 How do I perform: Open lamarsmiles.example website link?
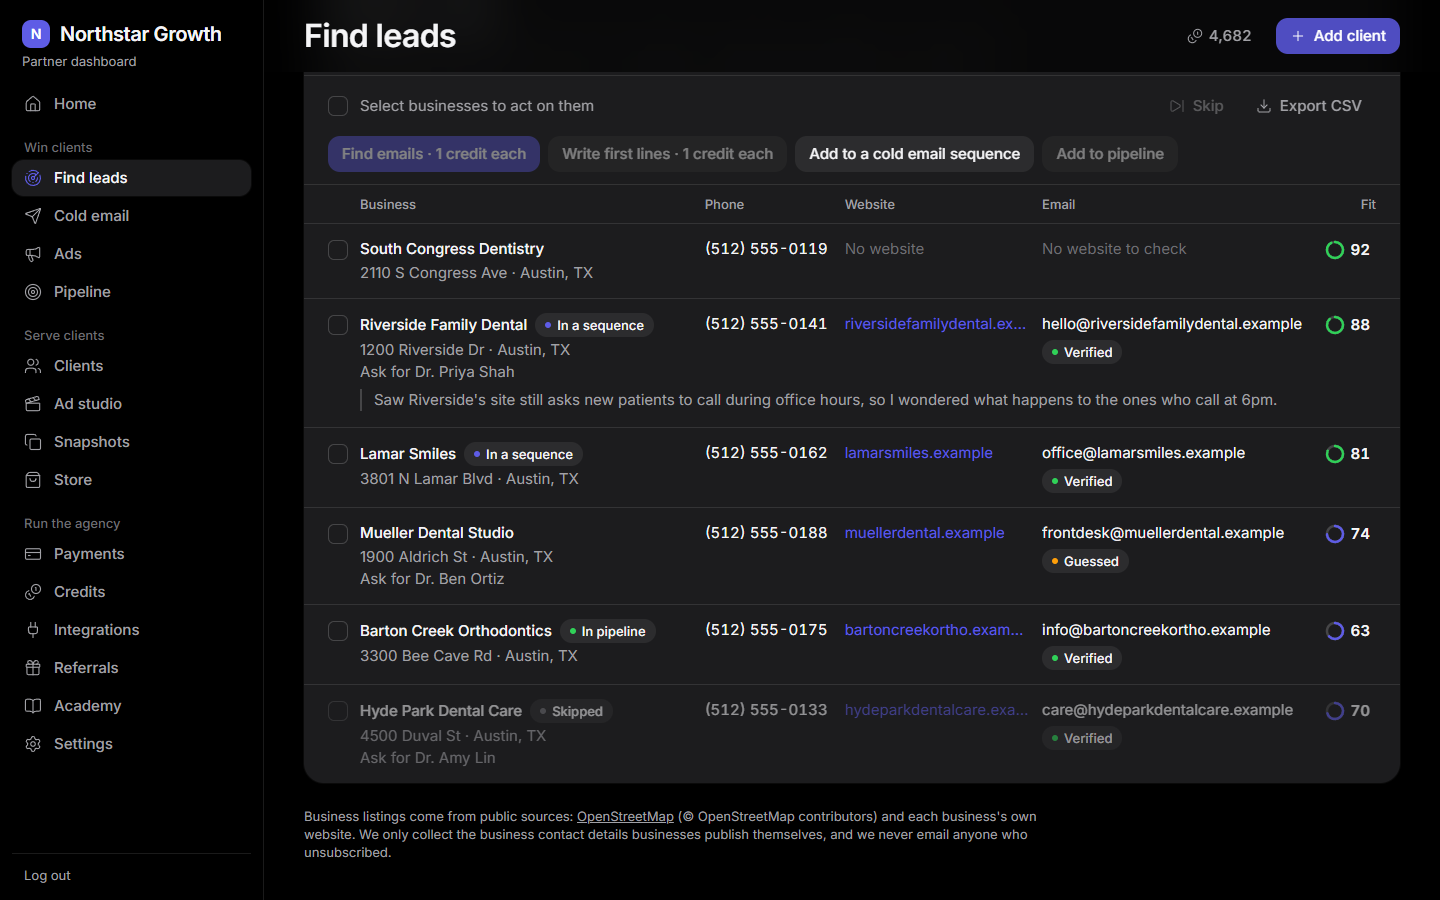[919, 453]
